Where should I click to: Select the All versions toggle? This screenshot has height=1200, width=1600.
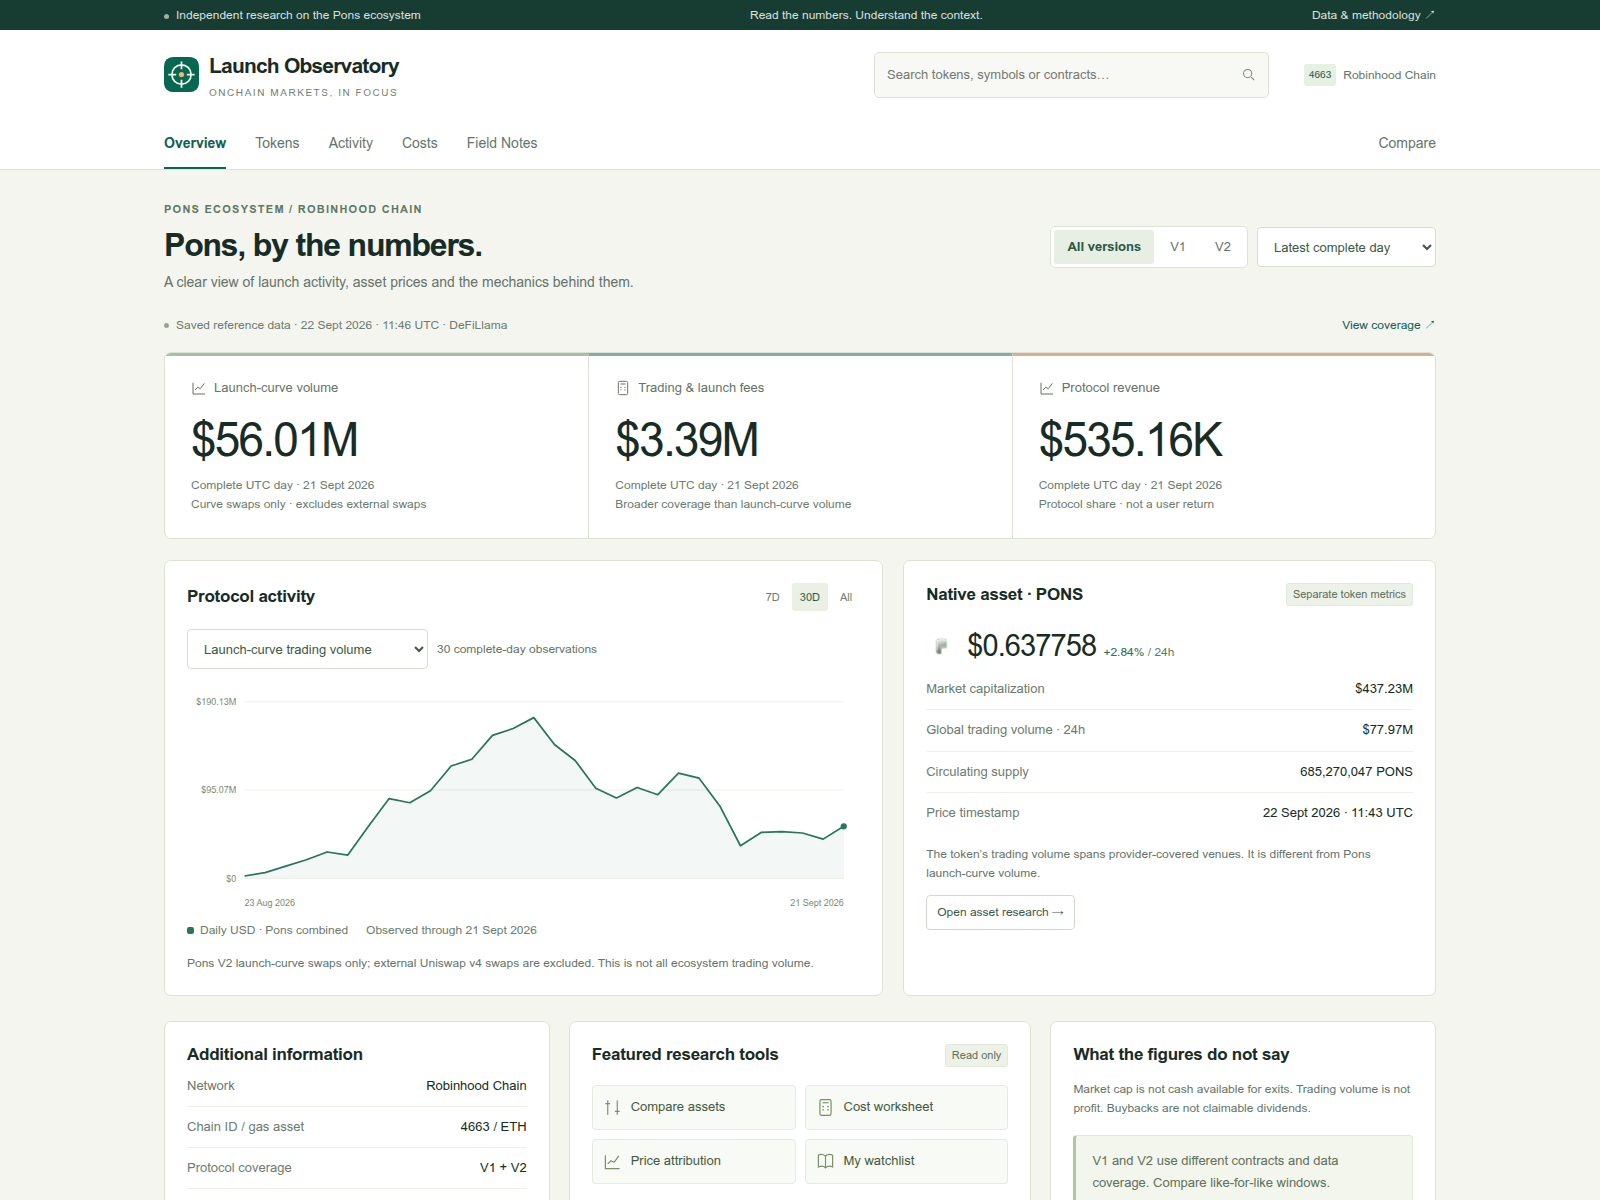(1104, 247)
